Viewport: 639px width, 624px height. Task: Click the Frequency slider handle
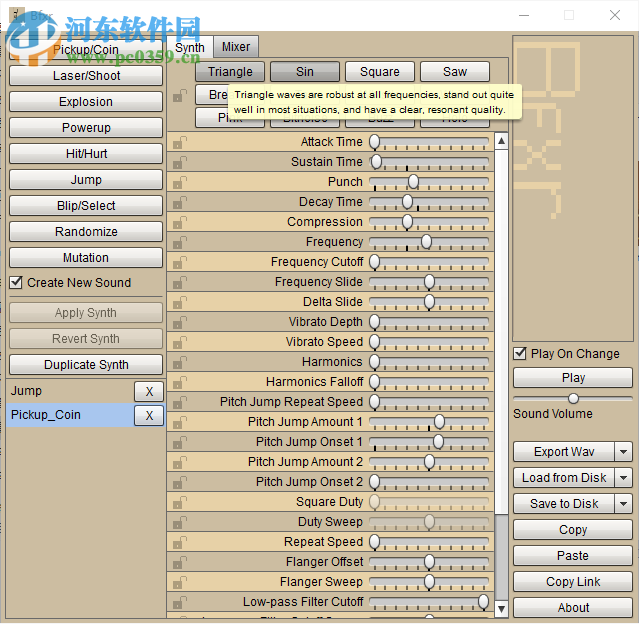point(426,241)
